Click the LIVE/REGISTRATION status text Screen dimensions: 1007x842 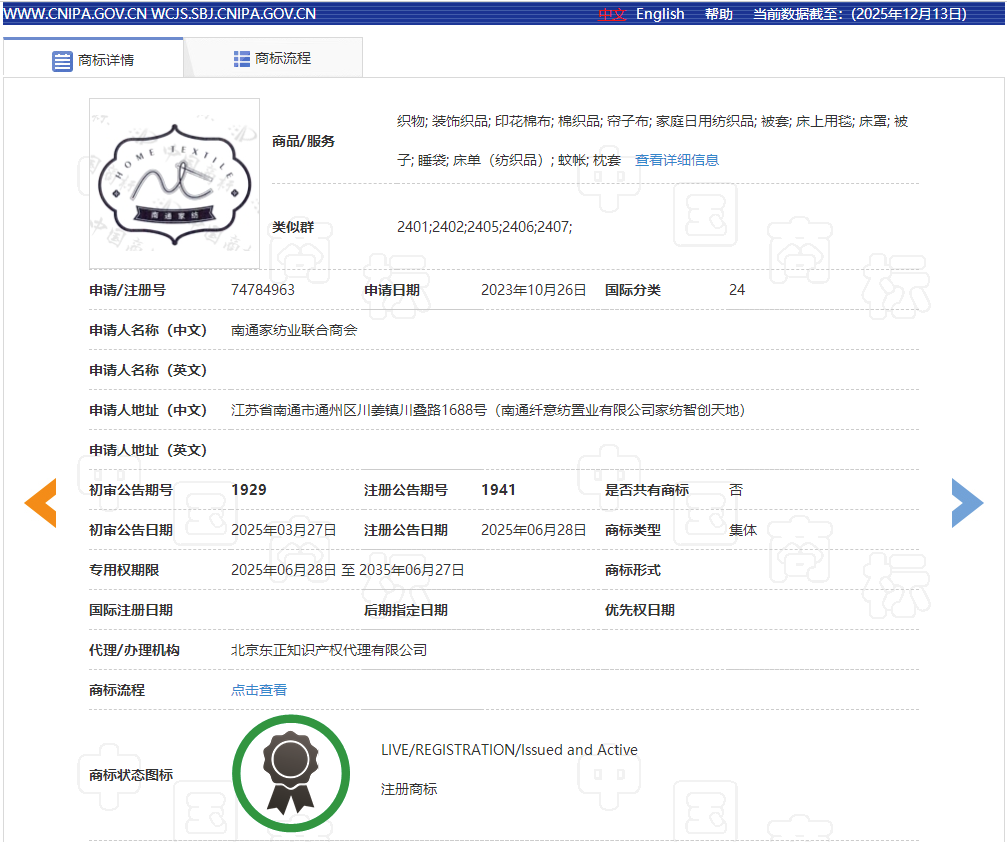point(509,750)
